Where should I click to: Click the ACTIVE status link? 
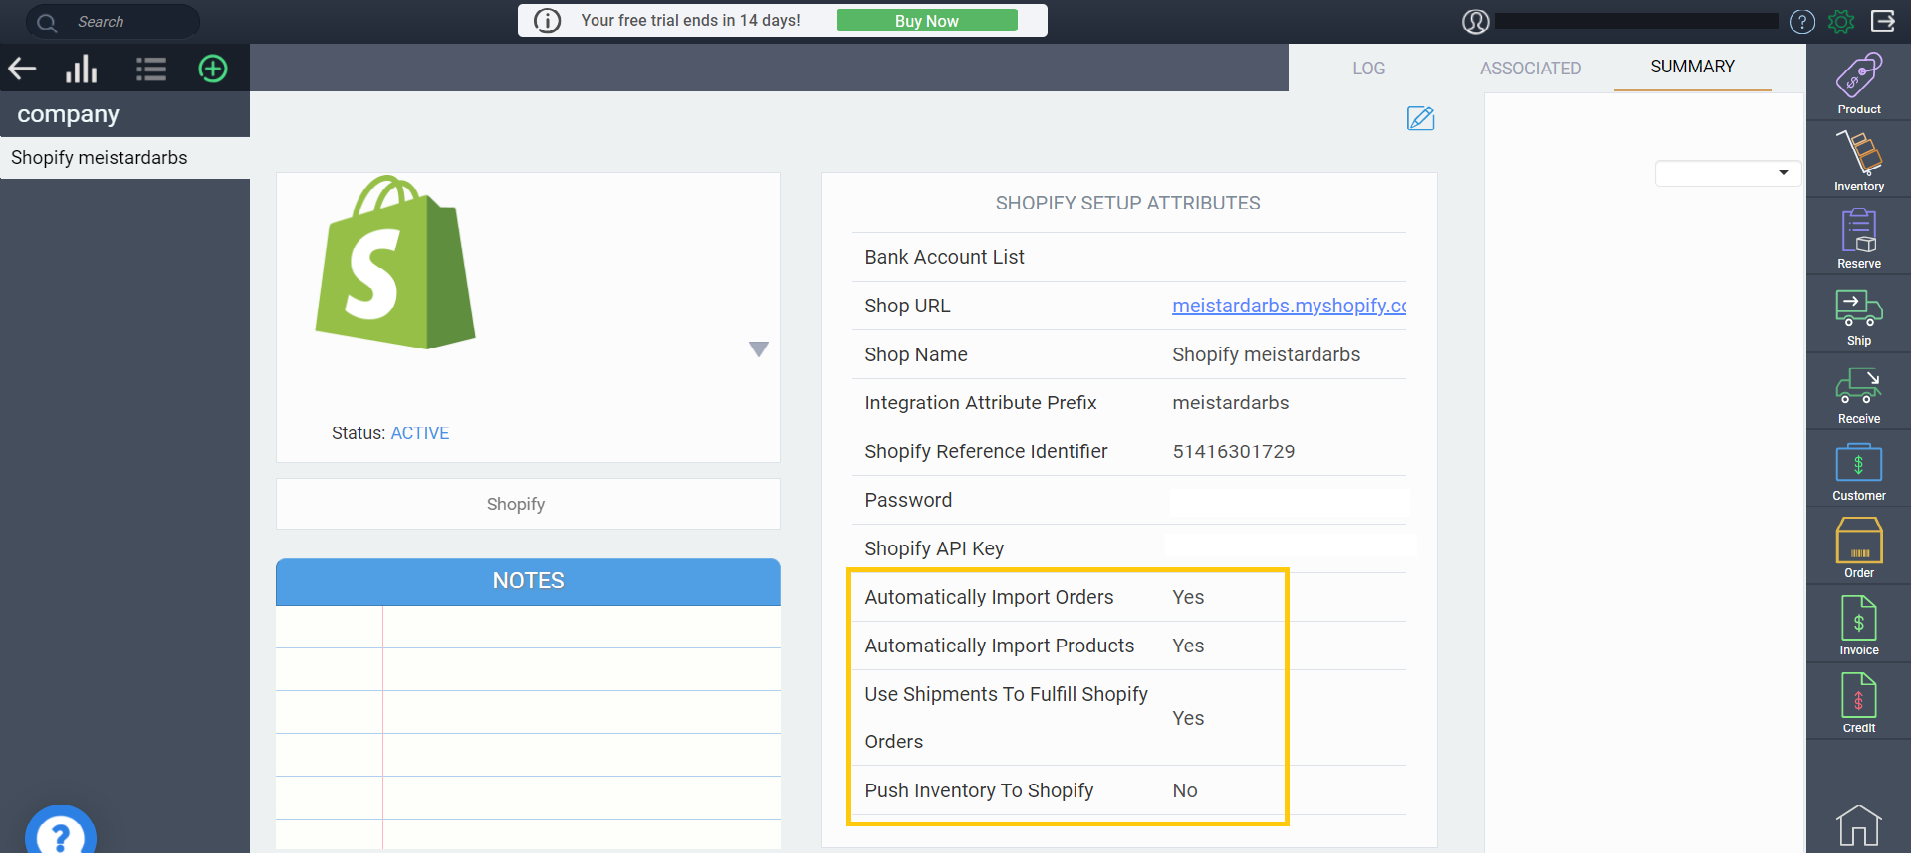(x=420, y=433)
